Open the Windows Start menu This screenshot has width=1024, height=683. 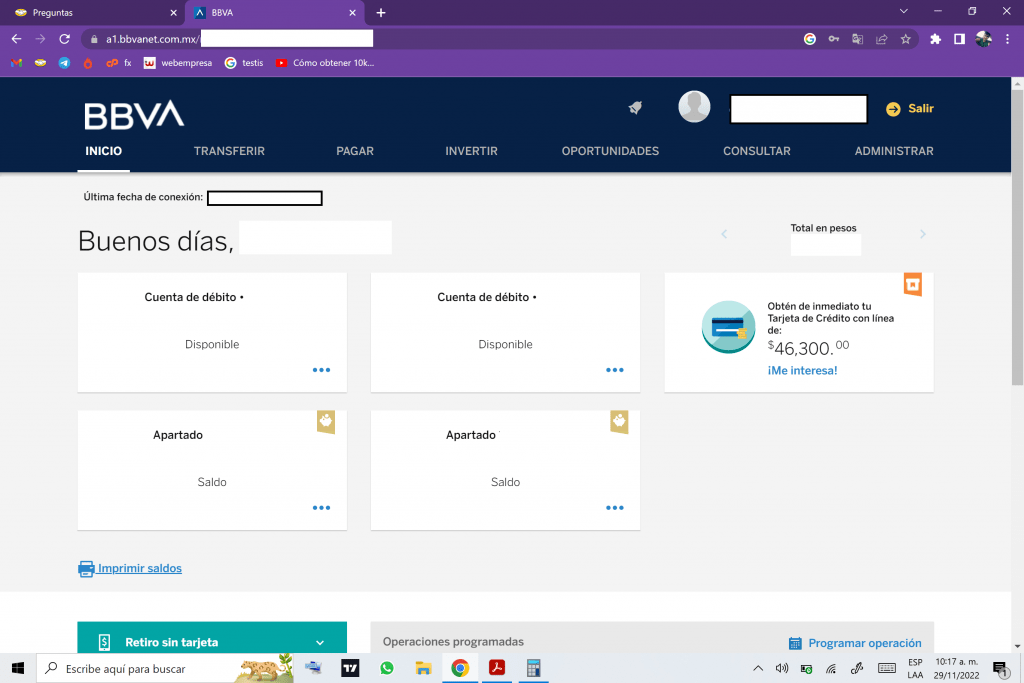[18, 668]
